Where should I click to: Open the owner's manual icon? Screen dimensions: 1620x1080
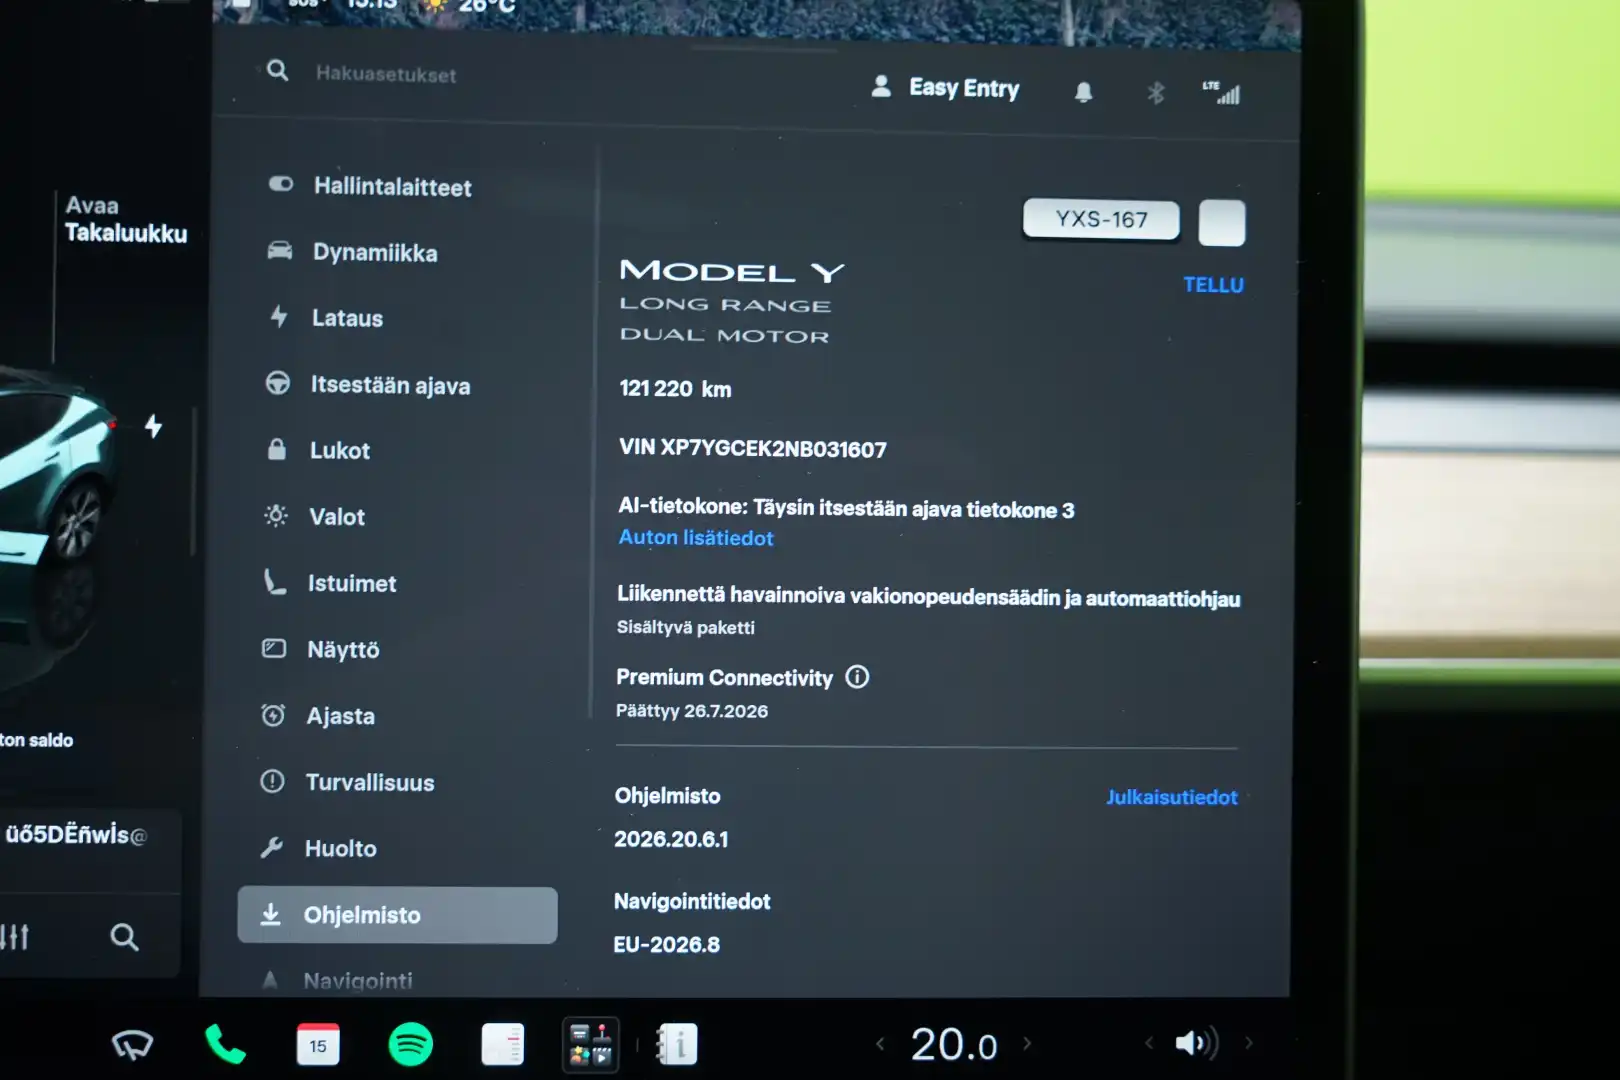click(676, 1045)
